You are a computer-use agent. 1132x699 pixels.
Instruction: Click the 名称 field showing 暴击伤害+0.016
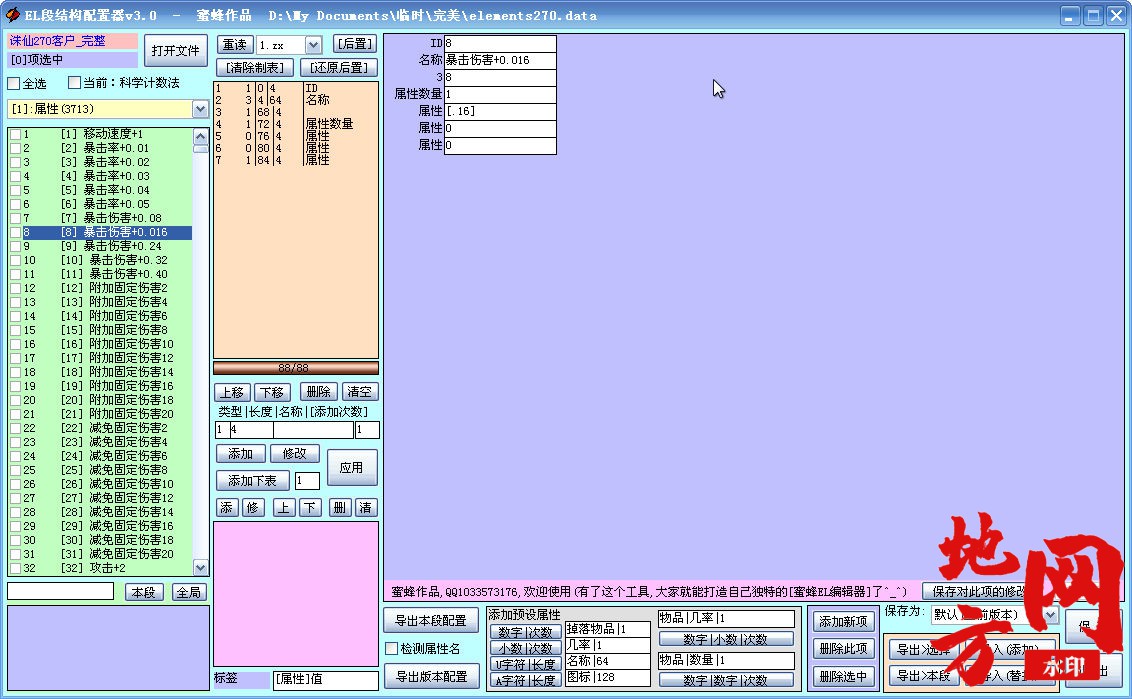(x=500, y=60)
